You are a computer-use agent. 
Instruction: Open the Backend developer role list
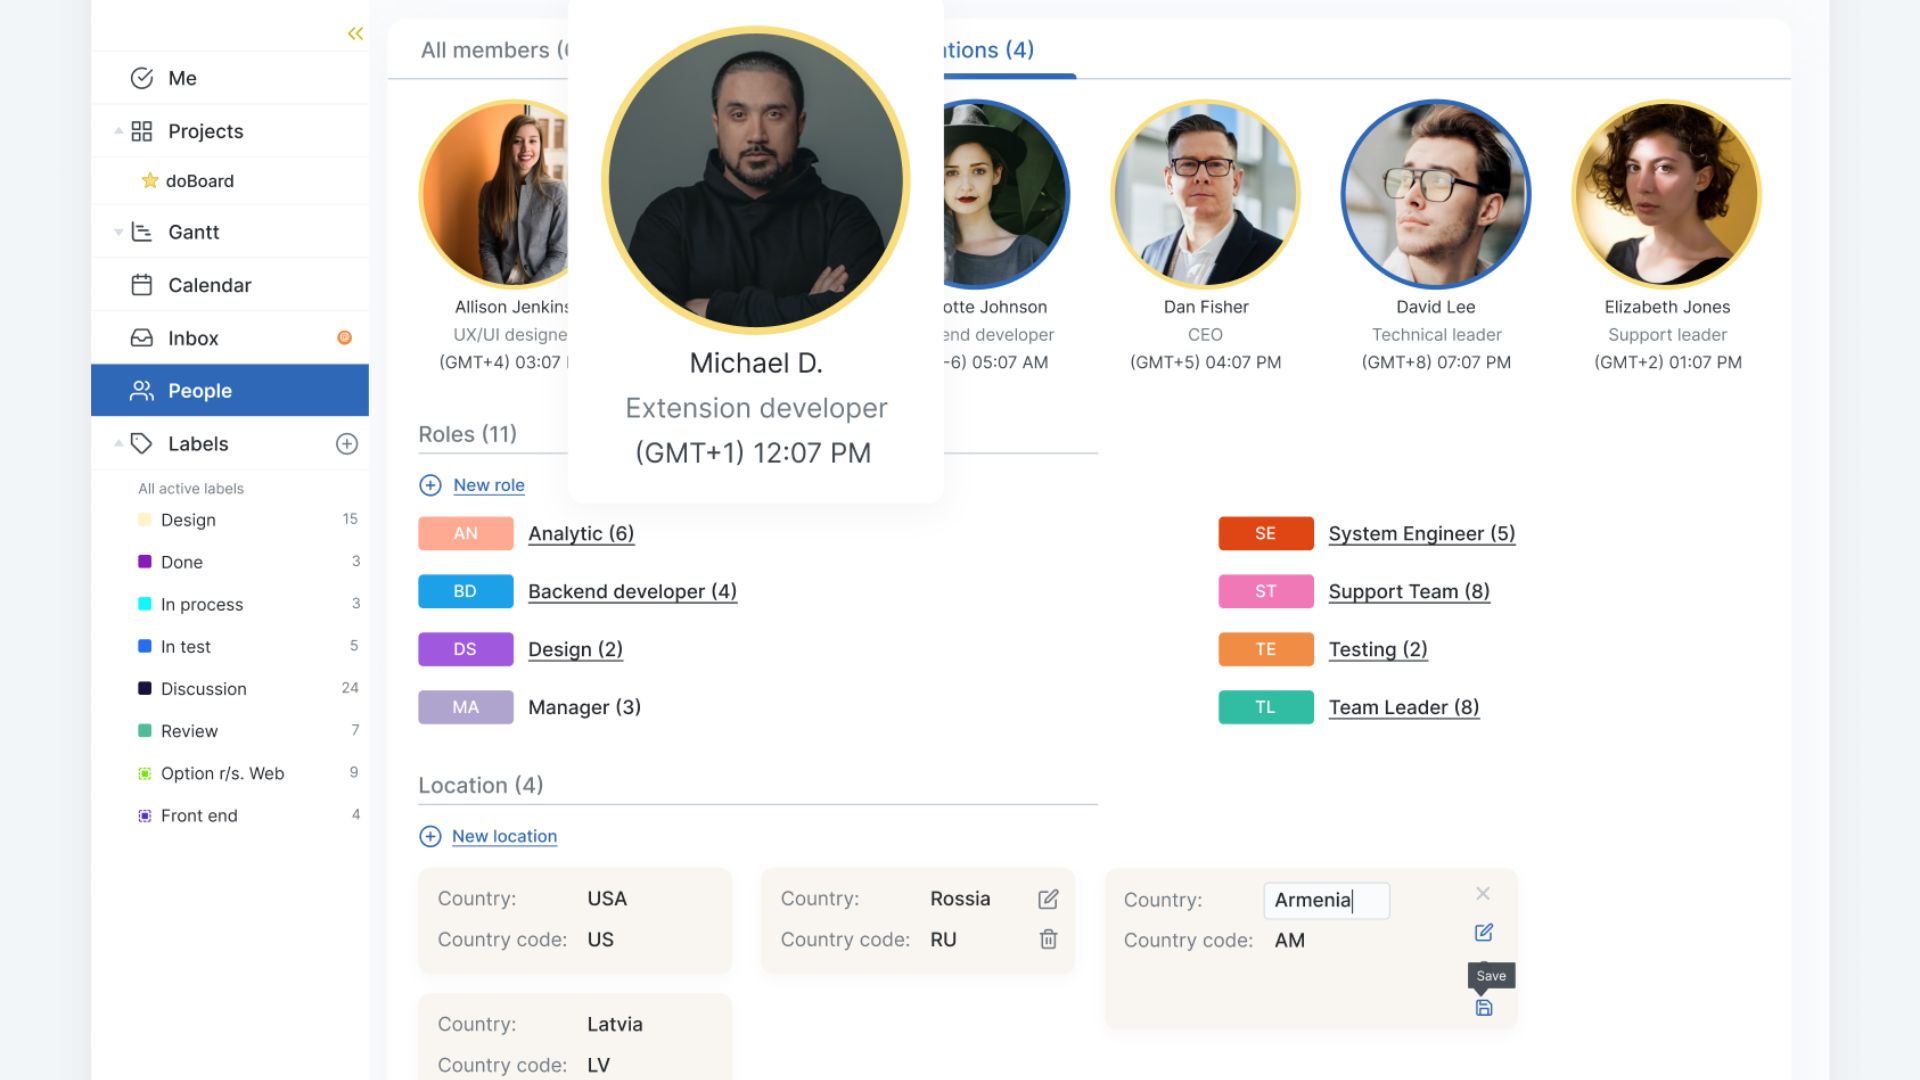(632, 591)
